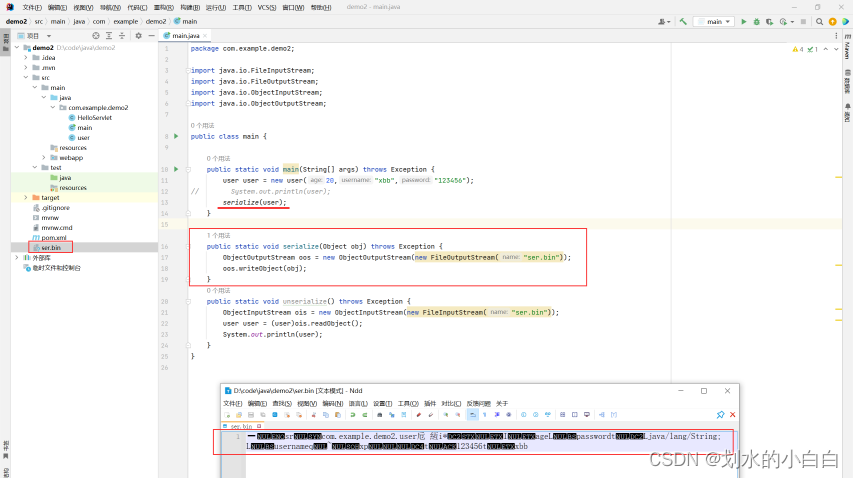Collapse the test folder
Viewport: 853px width, 478px height.
(35, 167)
